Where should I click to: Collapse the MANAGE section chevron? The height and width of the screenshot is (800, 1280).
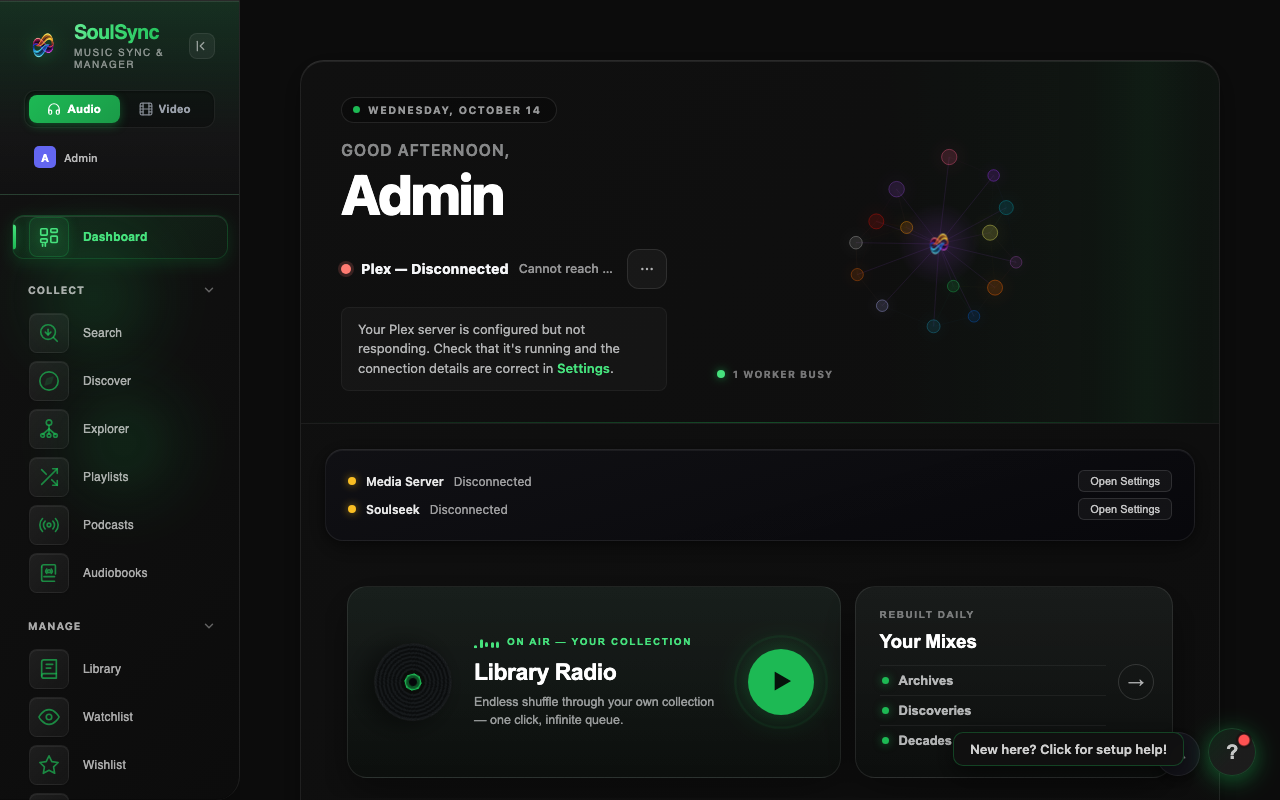(x=209, y=626)
